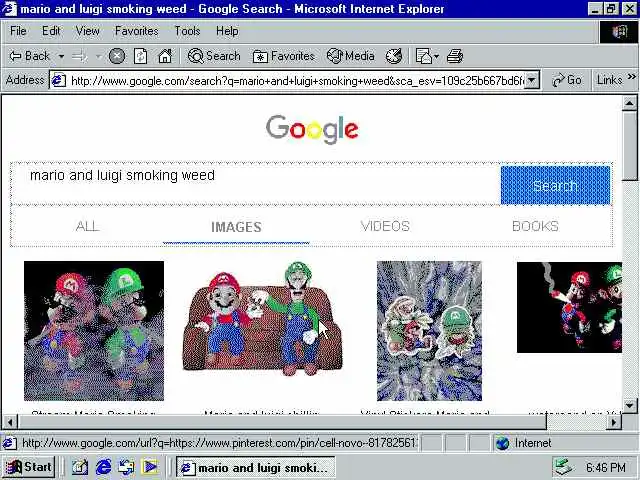This screenshot has height=480, width=640.
Task: Click the Windows flag throbber icon
Action: [x=619, y=32]
